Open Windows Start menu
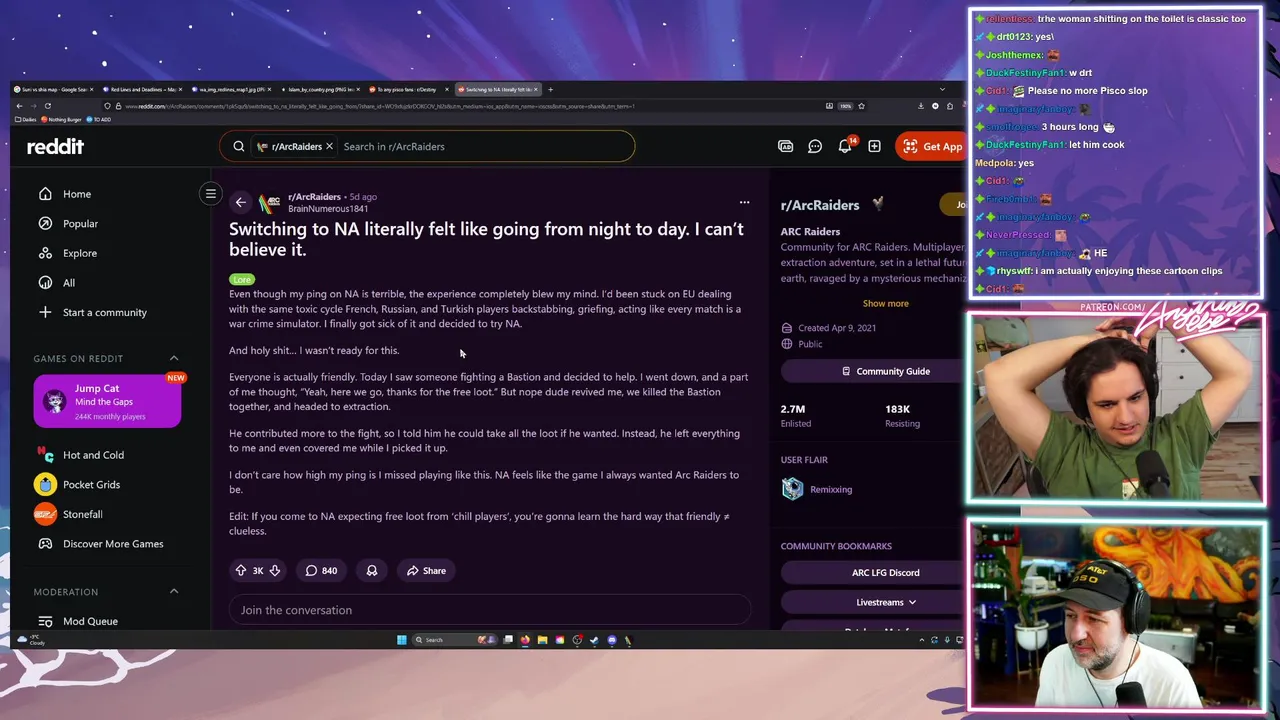The height and width of the screenshot is (720, 1280). tap(402, 640)
